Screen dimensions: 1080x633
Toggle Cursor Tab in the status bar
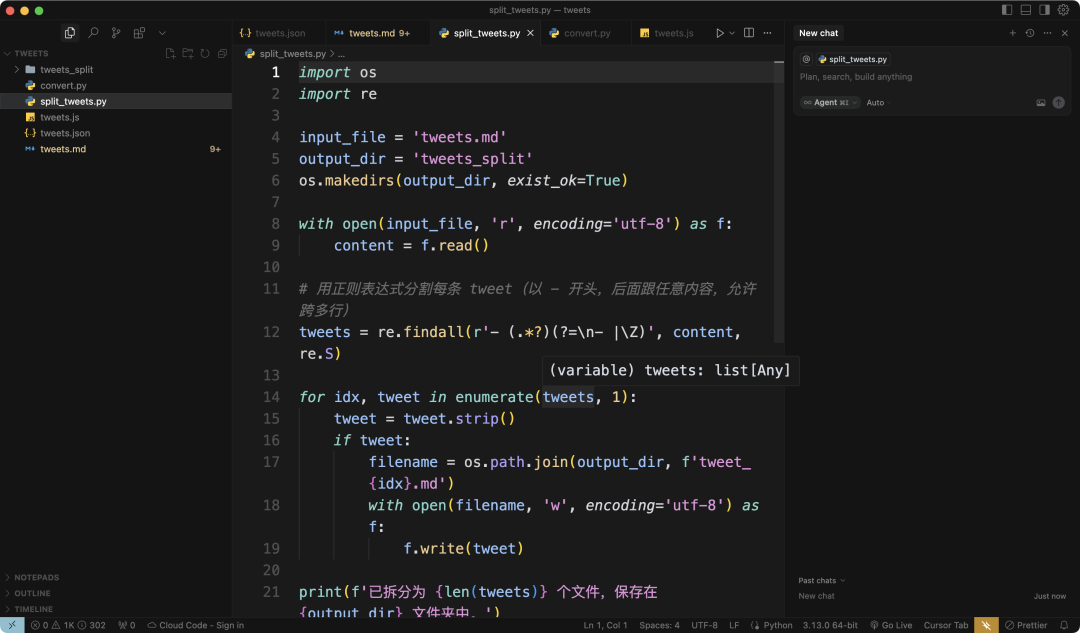pyautogui.click(x=946, y=625)
